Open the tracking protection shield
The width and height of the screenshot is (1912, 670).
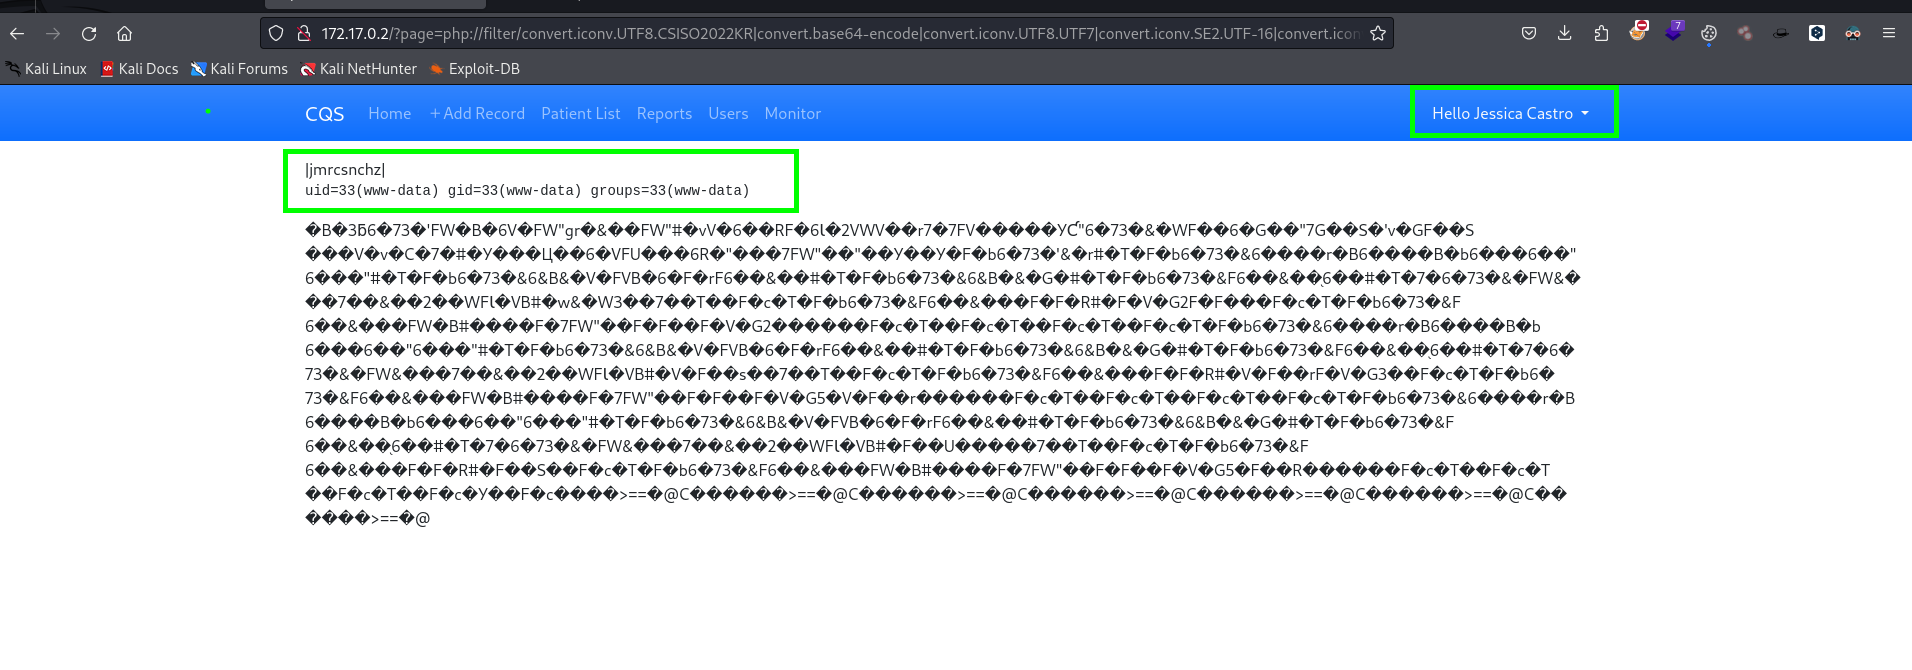(277, 34)
